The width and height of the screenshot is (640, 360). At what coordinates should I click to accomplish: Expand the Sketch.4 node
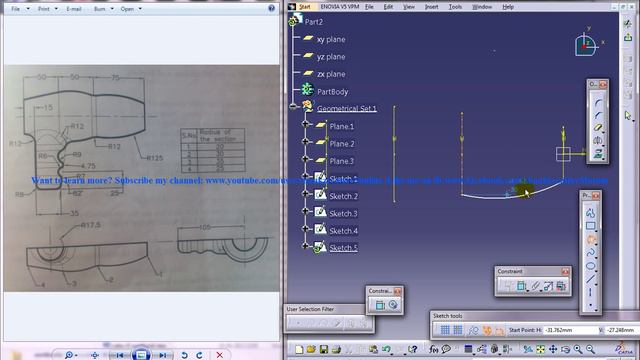[x=305, y=228]
